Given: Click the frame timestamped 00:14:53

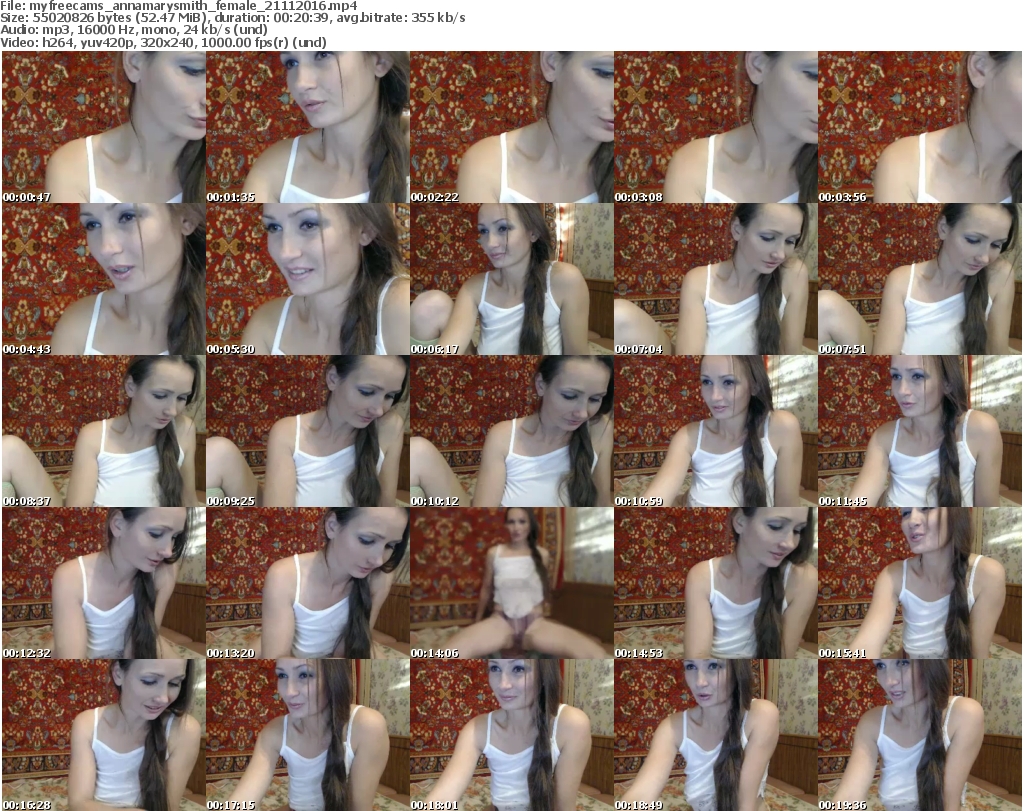Looking at the screenshot, I should pyautogui.click(x=716, y=584).
